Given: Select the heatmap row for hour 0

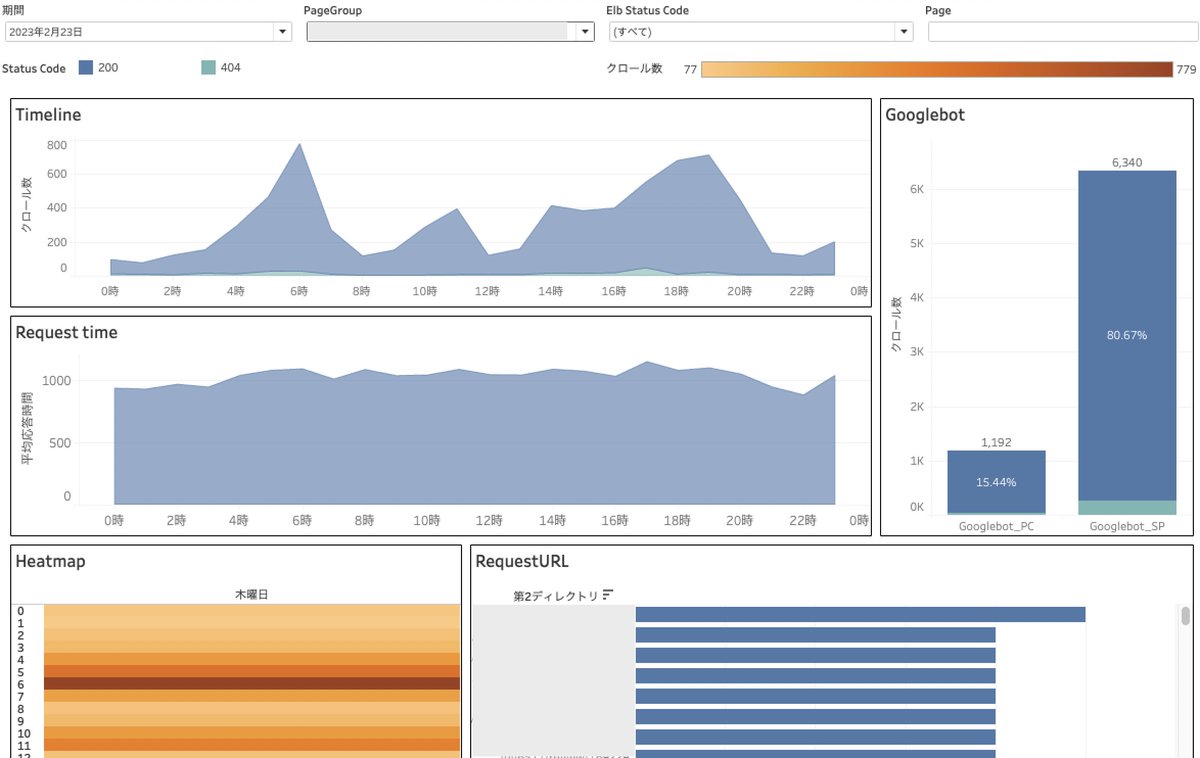Looking at the screenshot, I should click(x=252, y=610).
